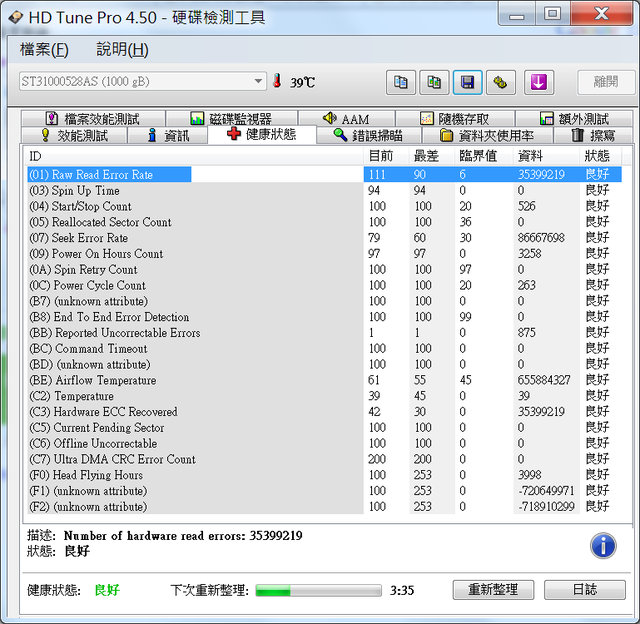
Task: Select the Airflow Temperature attribute row
Action: coord(105,380)
